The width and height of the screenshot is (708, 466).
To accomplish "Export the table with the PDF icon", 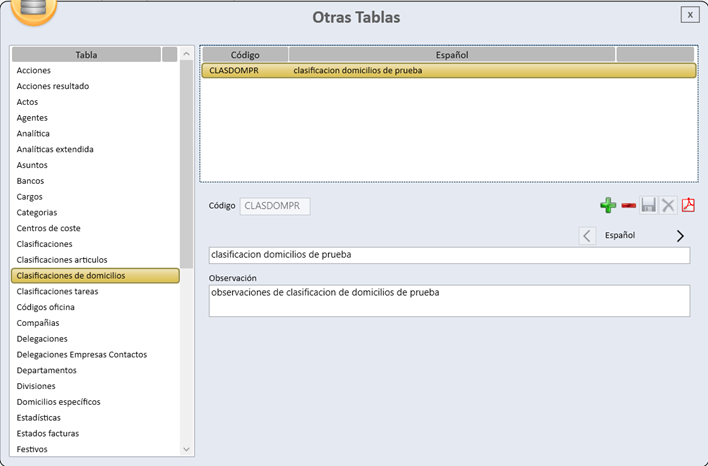I will click(688, 206).
